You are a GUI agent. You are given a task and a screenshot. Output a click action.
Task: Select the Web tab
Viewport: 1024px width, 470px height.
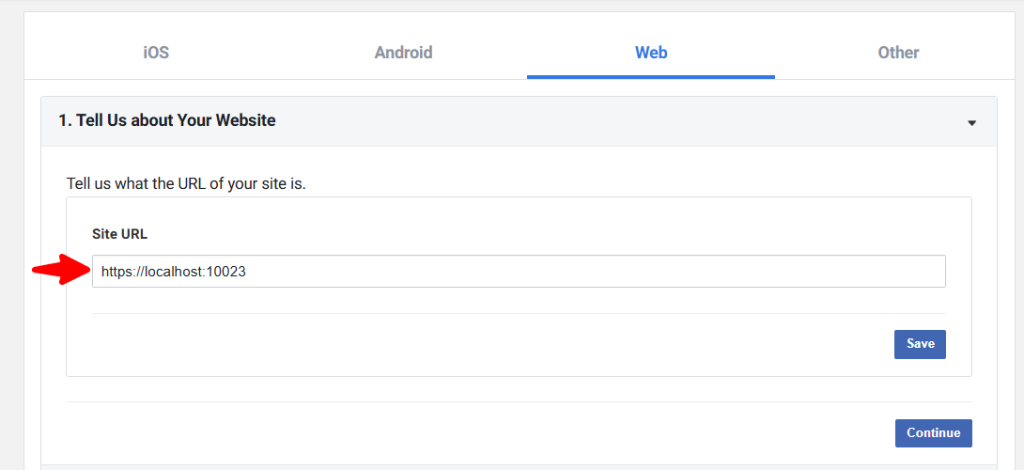[651, 53]
